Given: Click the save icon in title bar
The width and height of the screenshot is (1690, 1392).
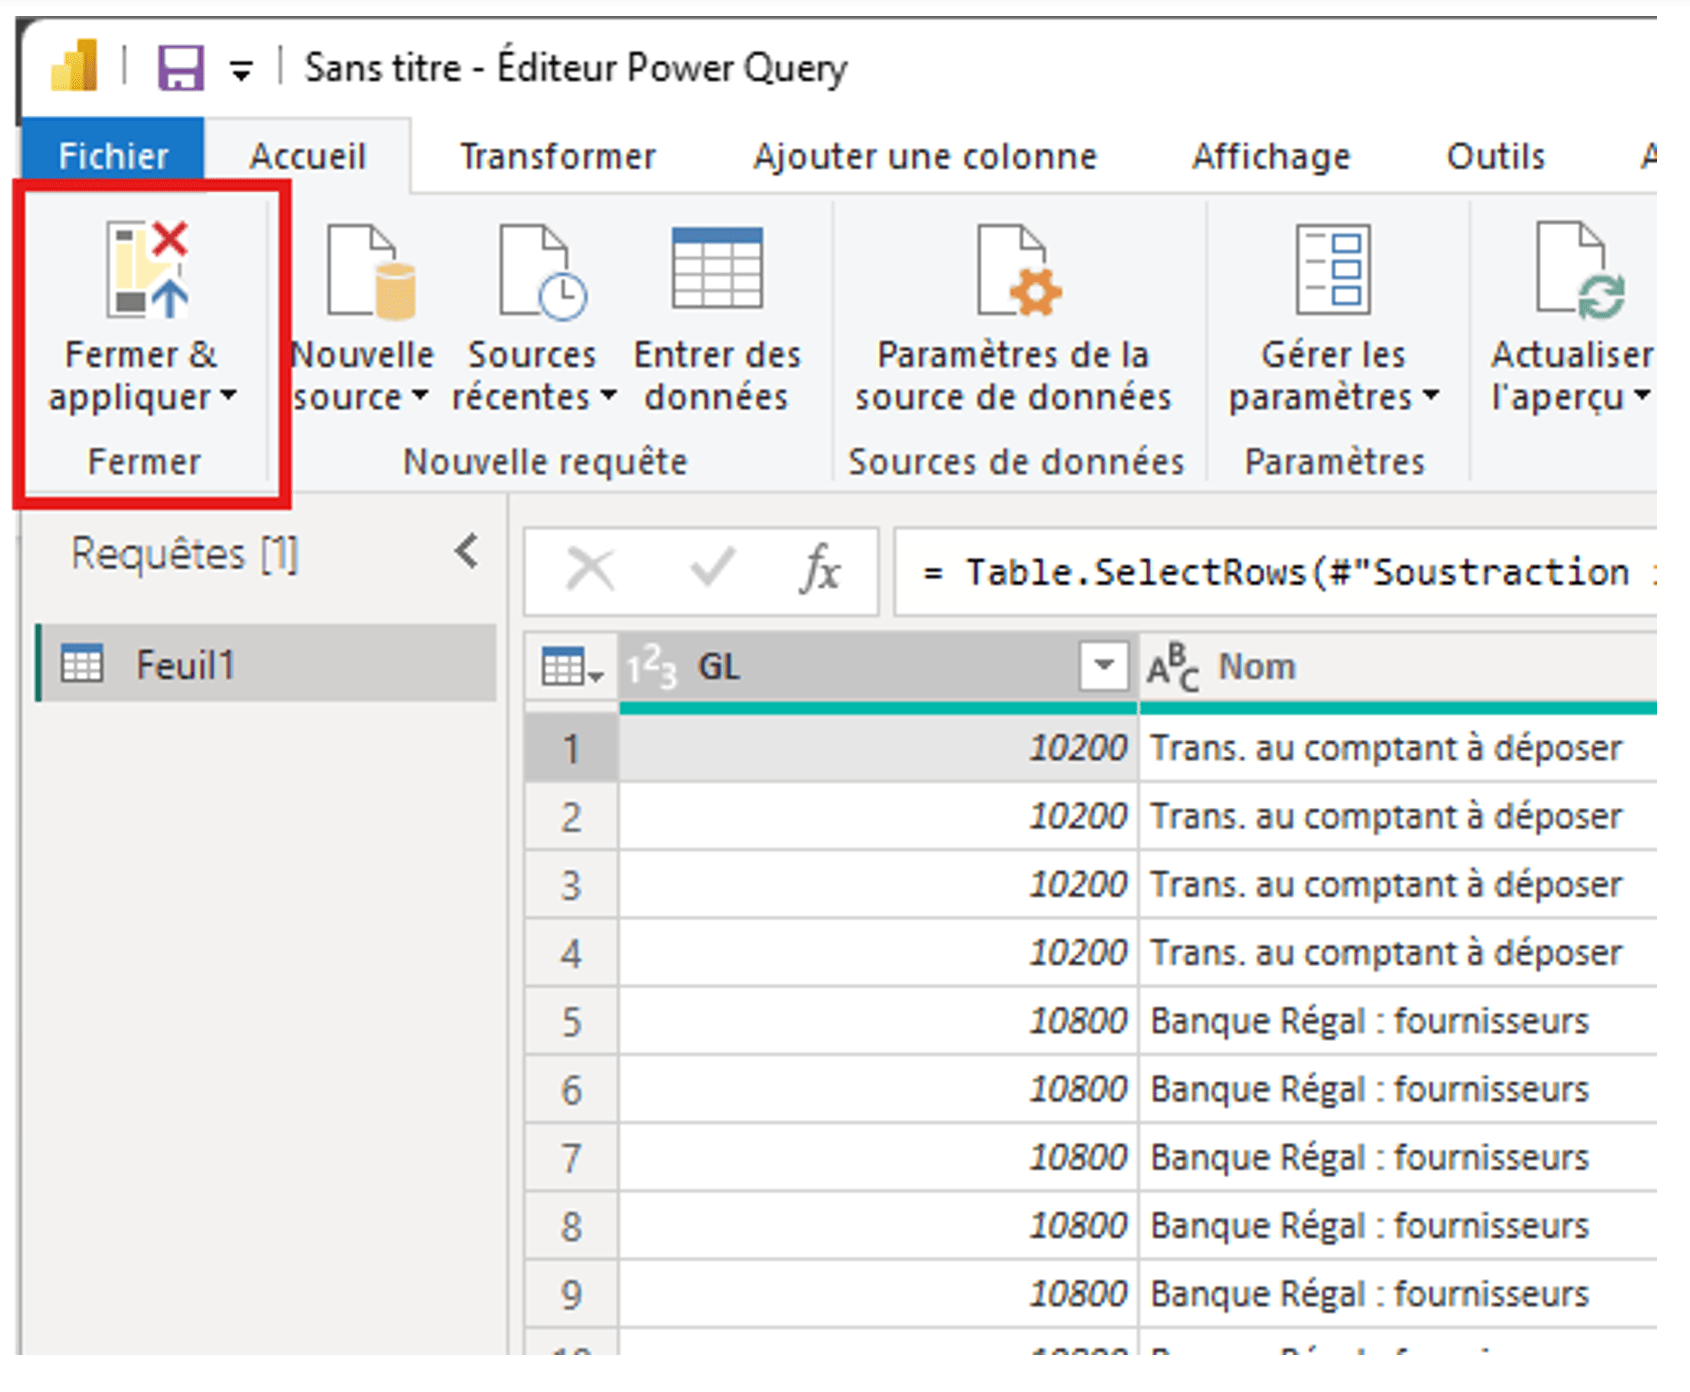Looking at the screenshot, I should 181,69.
